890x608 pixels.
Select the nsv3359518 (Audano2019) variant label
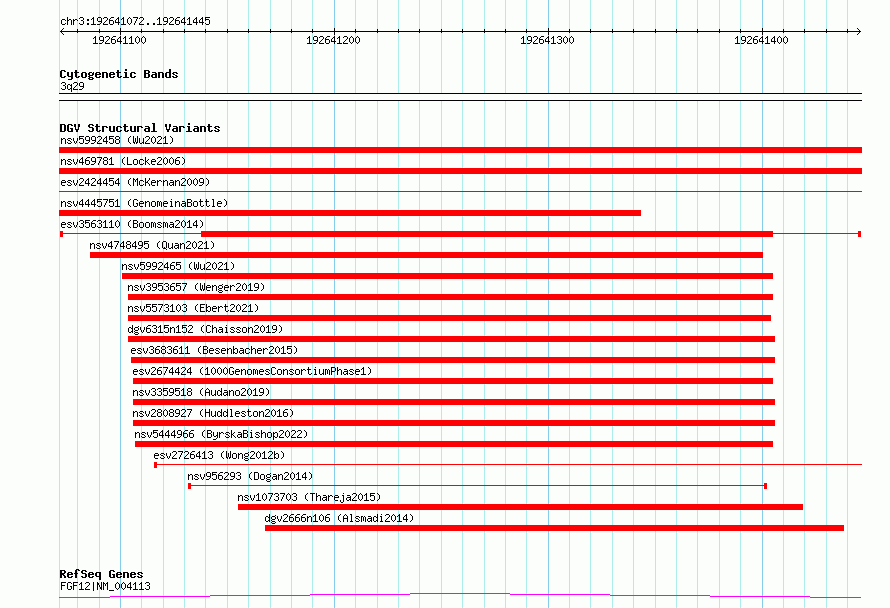pos(201,392)
